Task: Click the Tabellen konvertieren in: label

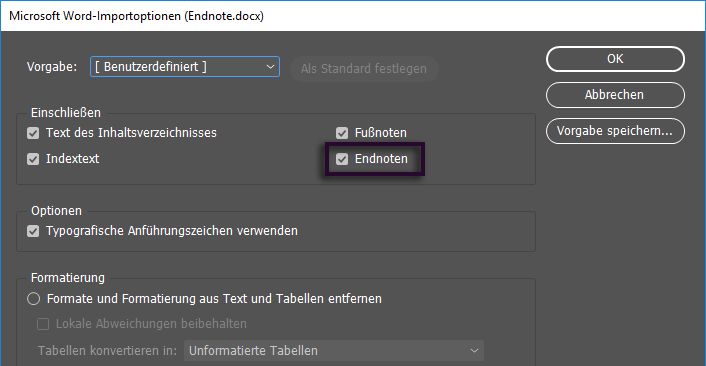Action: [108, 351]
